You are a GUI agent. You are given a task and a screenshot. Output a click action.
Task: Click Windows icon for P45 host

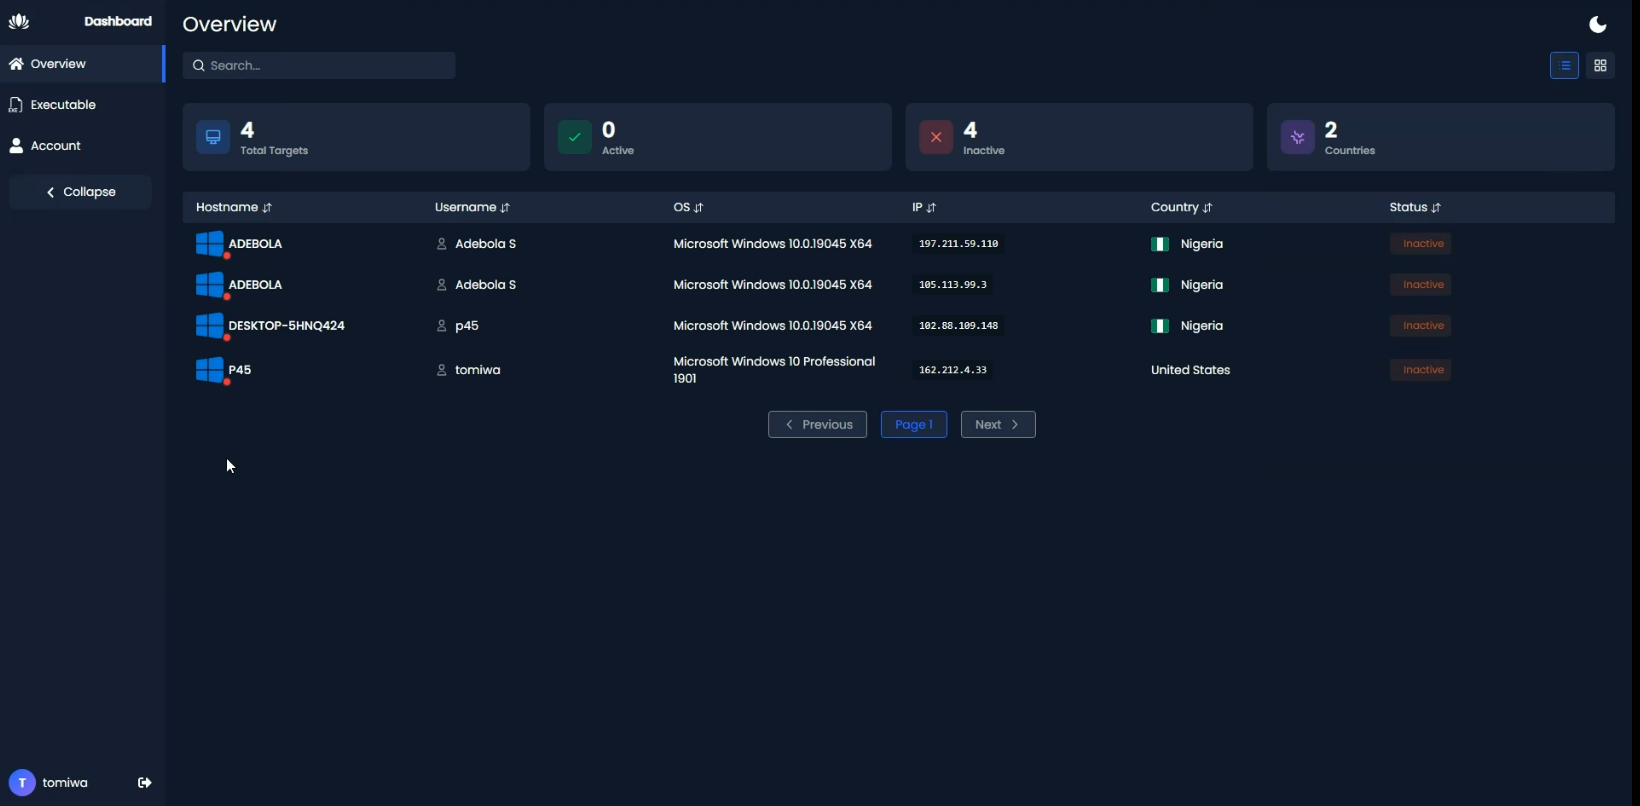pyautogui.click(x=210, y=370)
